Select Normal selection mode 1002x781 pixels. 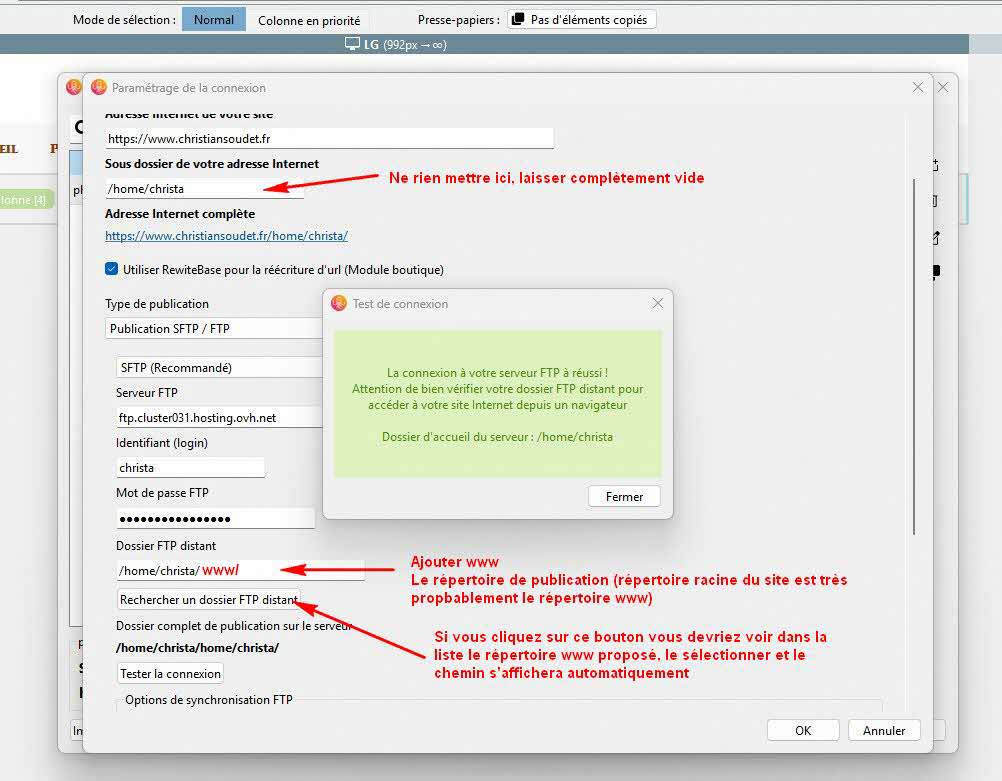[x=213, y=20]
